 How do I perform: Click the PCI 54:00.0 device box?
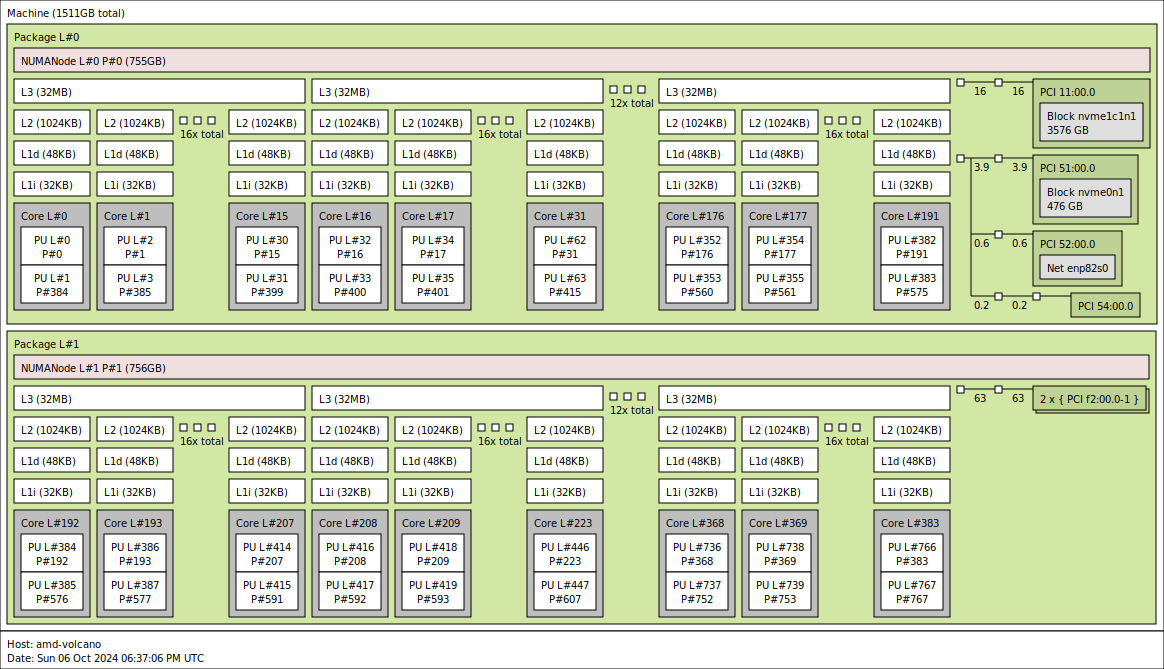tap(1105, 306)
